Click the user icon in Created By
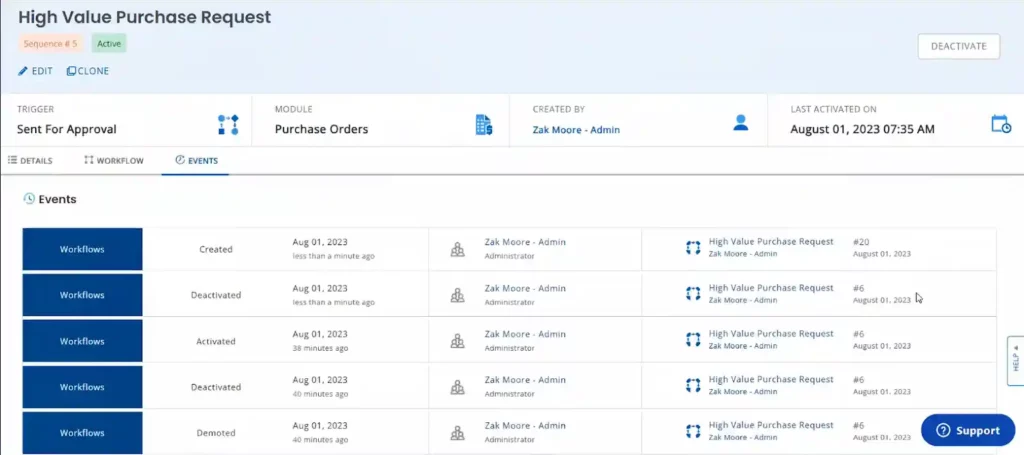 point(741,123)
